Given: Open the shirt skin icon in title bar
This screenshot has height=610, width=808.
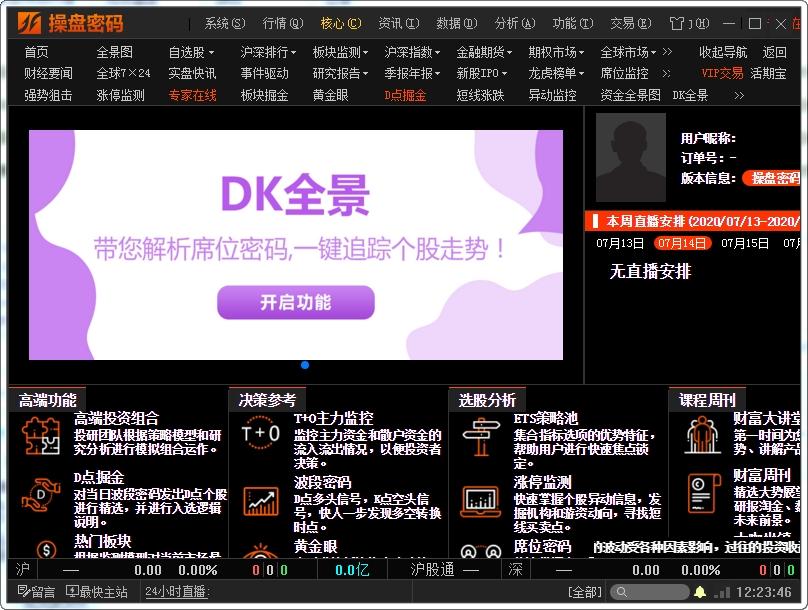Looking at the screenshot, I should [676, 23].
